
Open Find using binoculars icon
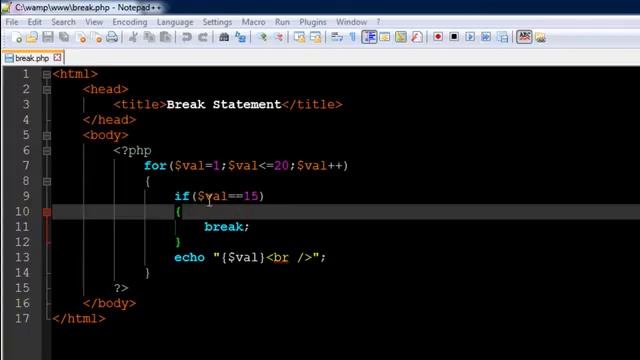point(224,38)
